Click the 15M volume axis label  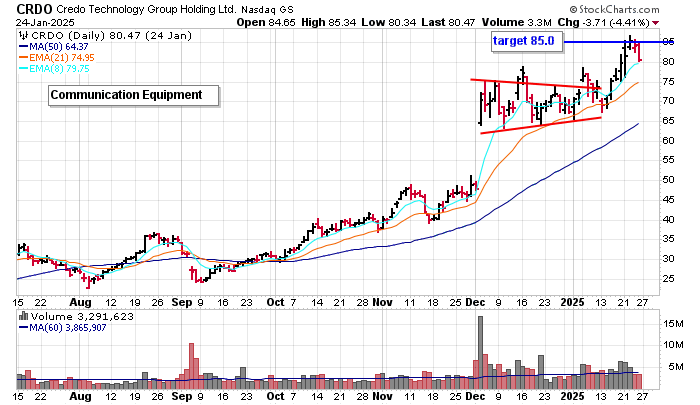(674, 323)
